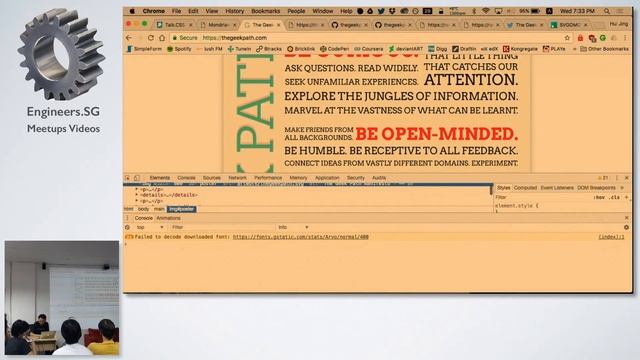
Task: Open the (index):1 source link
Action: click(x=611, y=237)
